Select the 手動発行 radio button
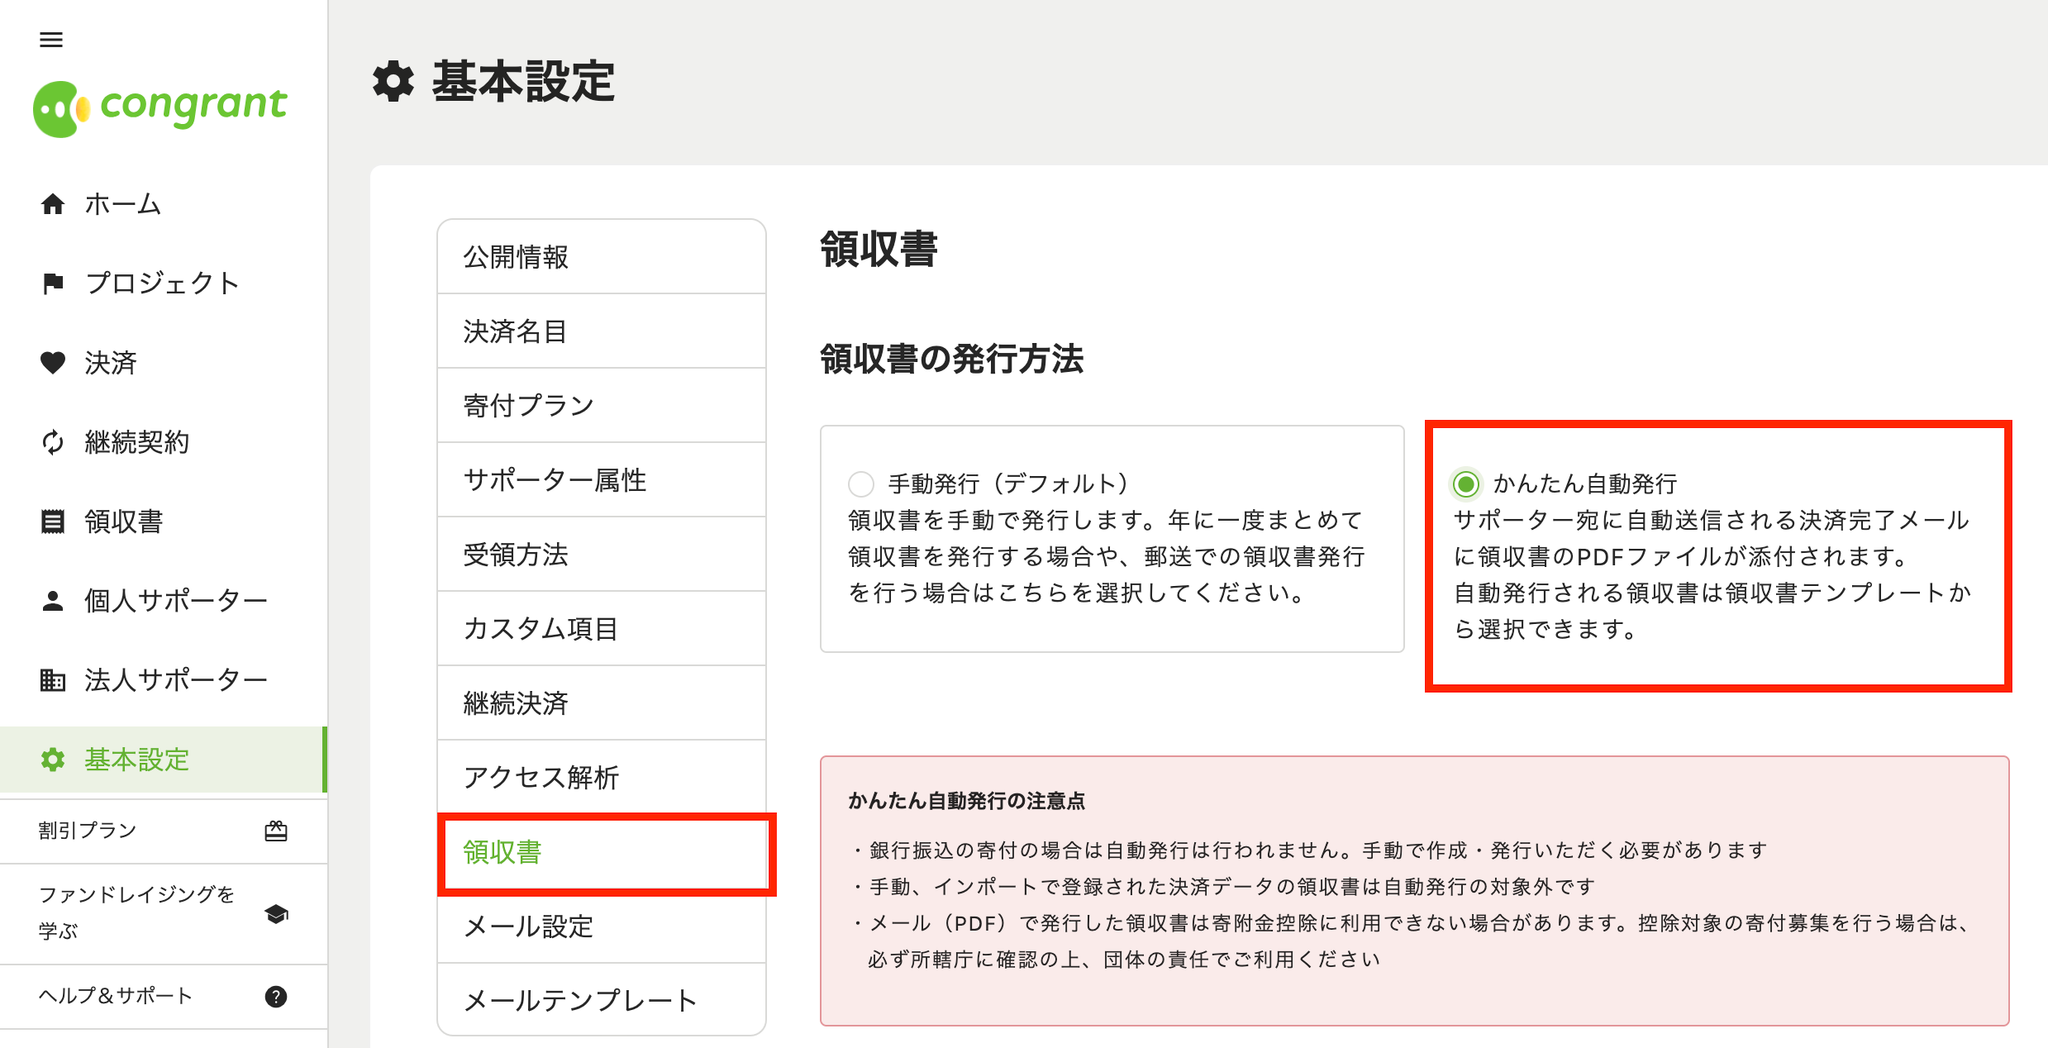Image resolution: width=2048 pixels, height=1048 pixels. pyautogui.click(x=860, y=483)
